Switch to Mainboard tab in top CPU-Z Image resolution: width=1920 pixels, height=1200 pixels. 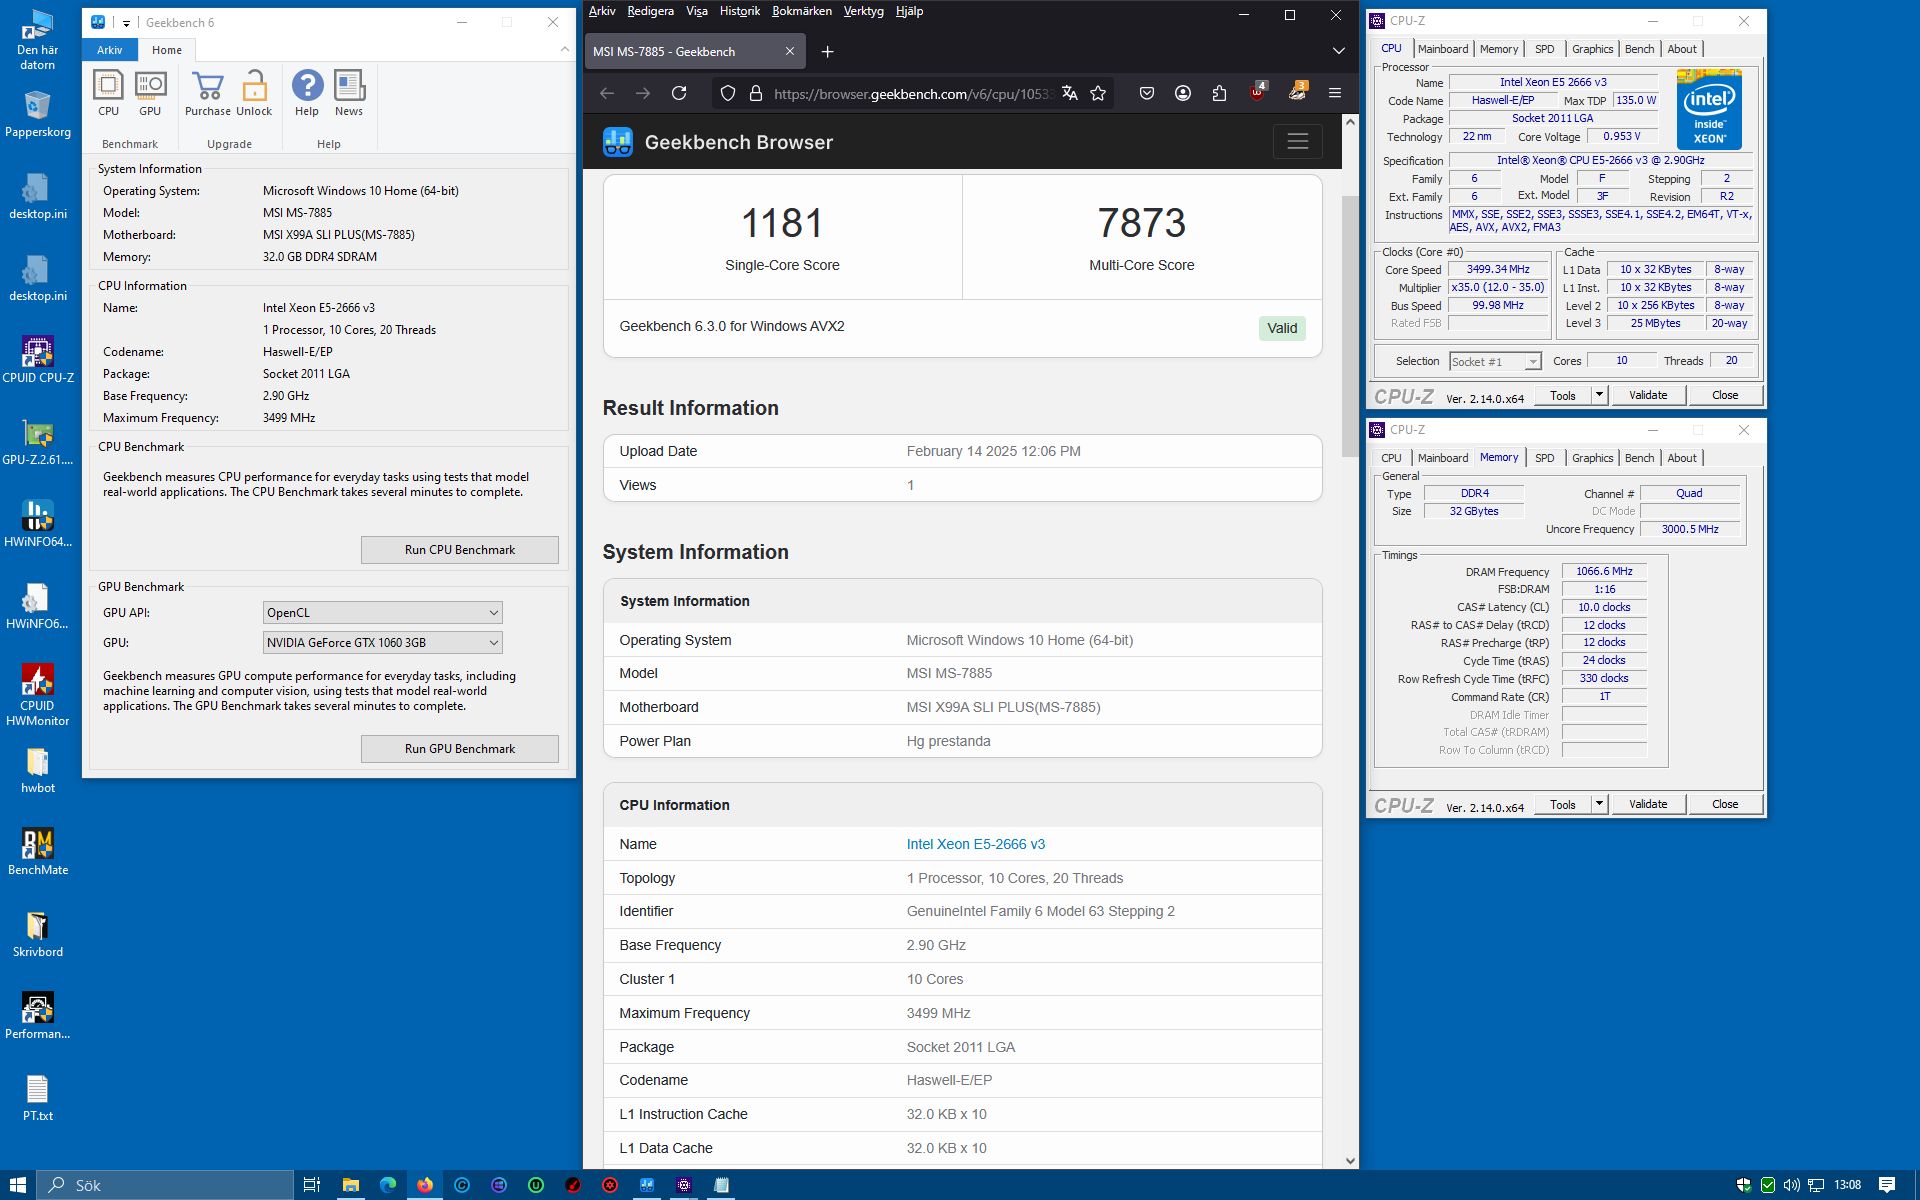click(x=1443, y=49)
